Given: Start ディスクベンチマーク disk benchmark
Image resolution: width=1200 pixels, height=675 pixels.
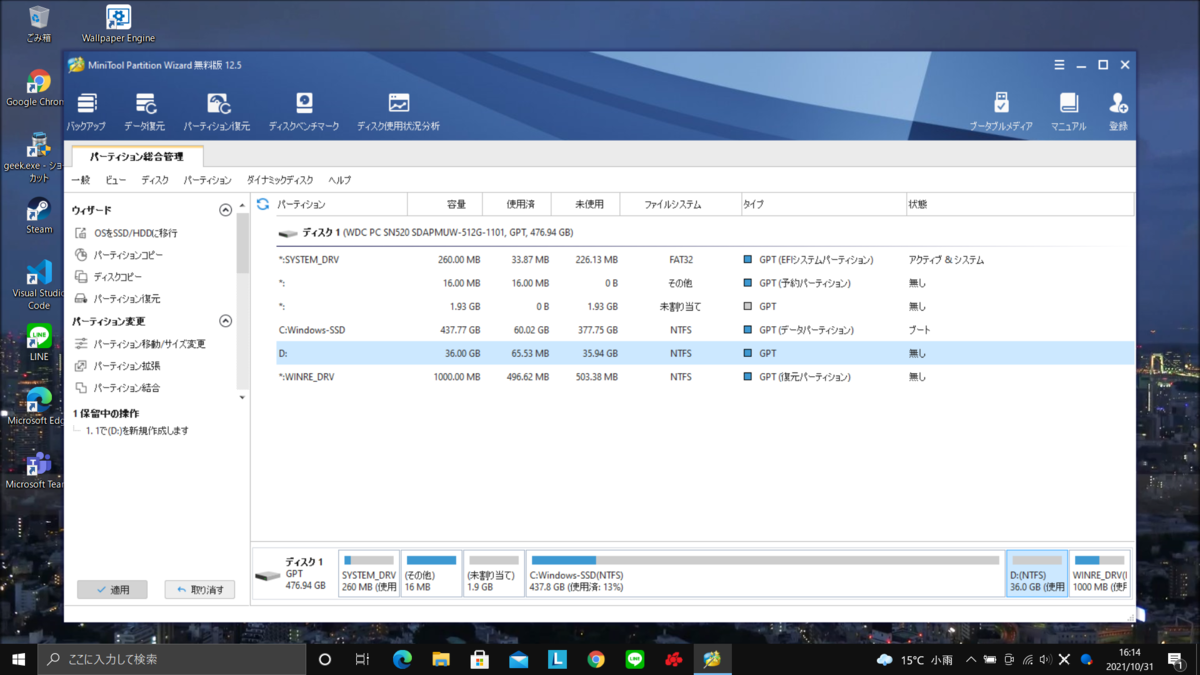Looking at the screenshot, I should point(304,112).
